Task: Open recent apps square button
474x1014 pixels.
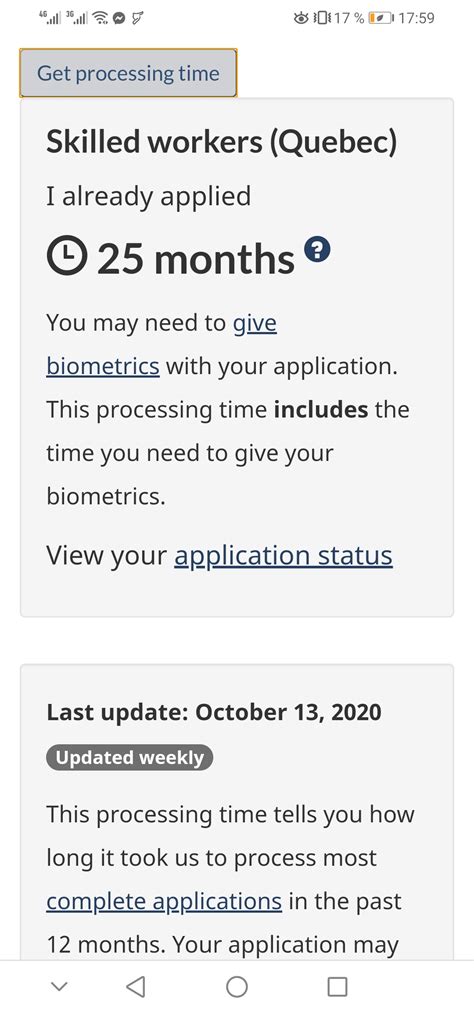Action: [338, 986]
